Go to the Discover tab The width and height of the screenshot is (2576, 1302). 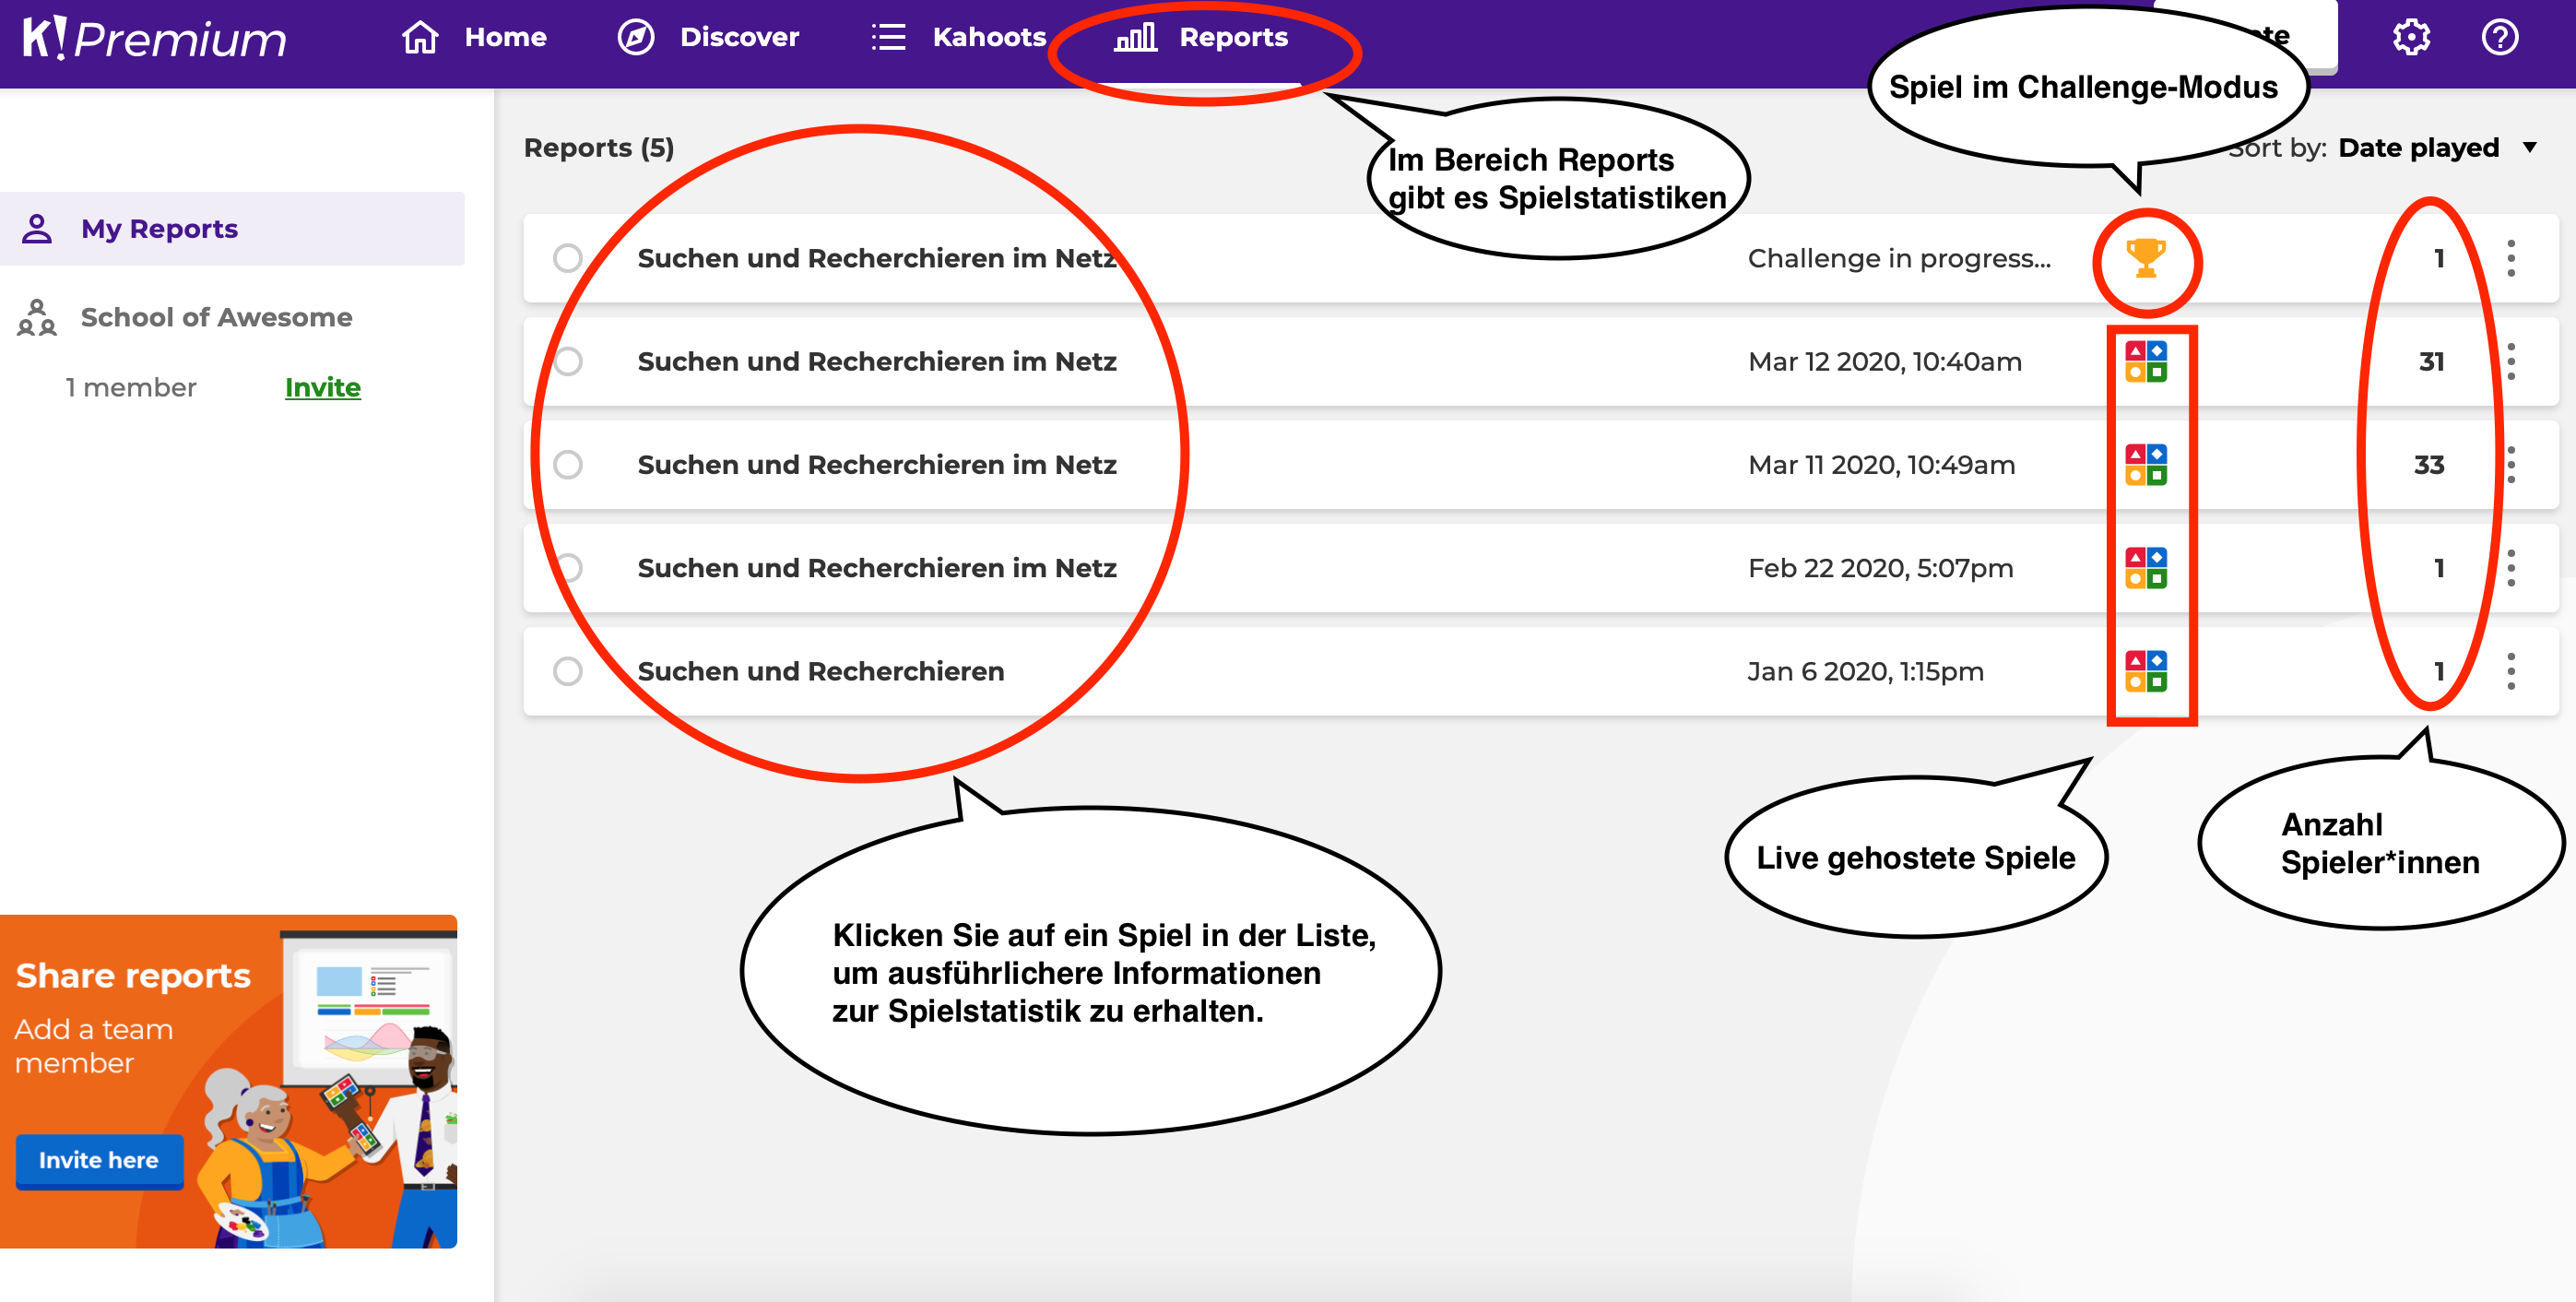pyautogui.click(x=708, y=37)
